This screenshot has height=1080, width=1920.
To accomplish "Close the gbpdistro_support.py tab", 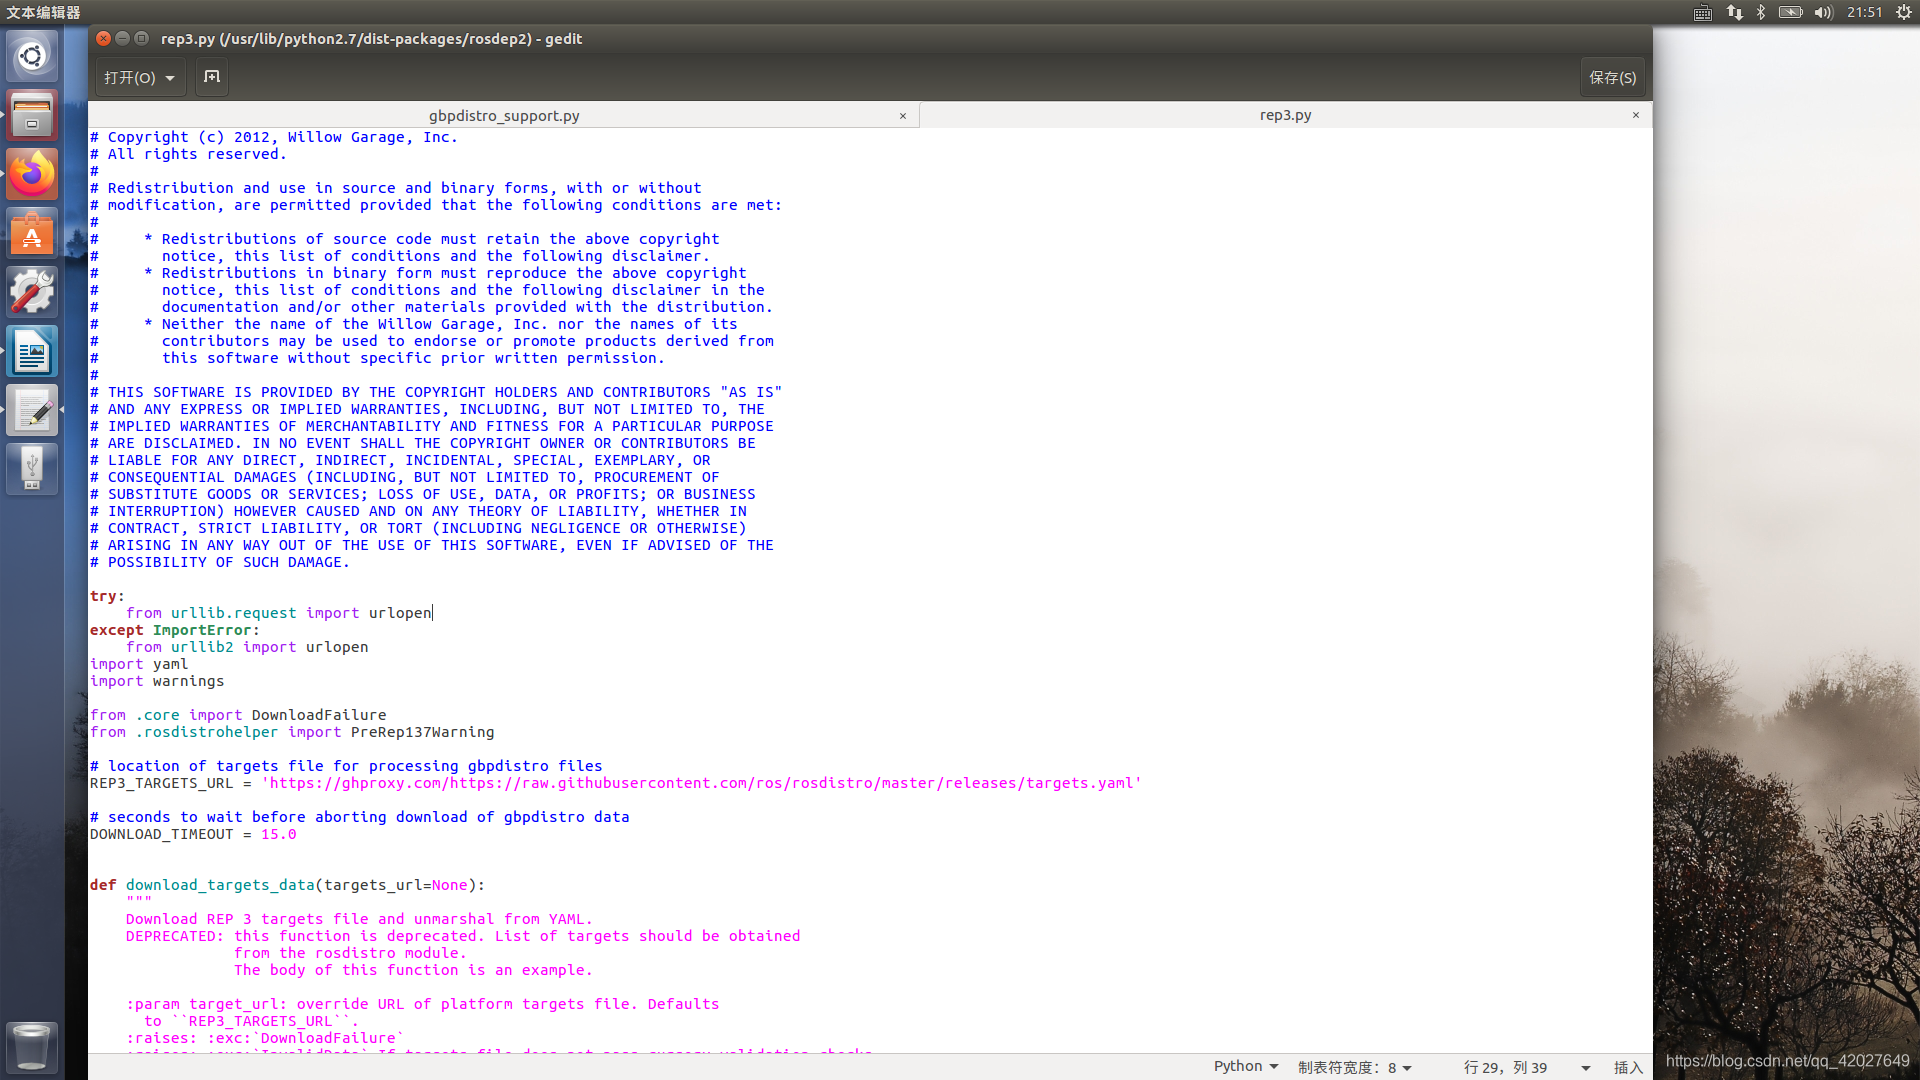I will [x=903, y=115].
